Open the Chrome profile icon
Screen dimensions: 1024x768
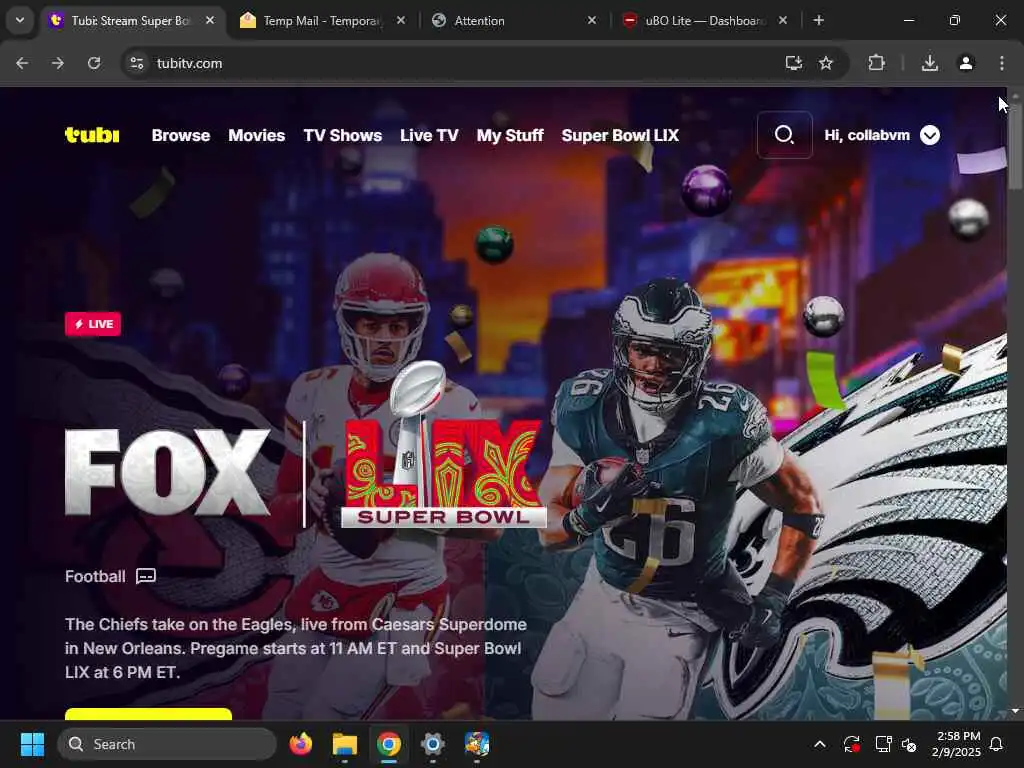click(966, 63)
